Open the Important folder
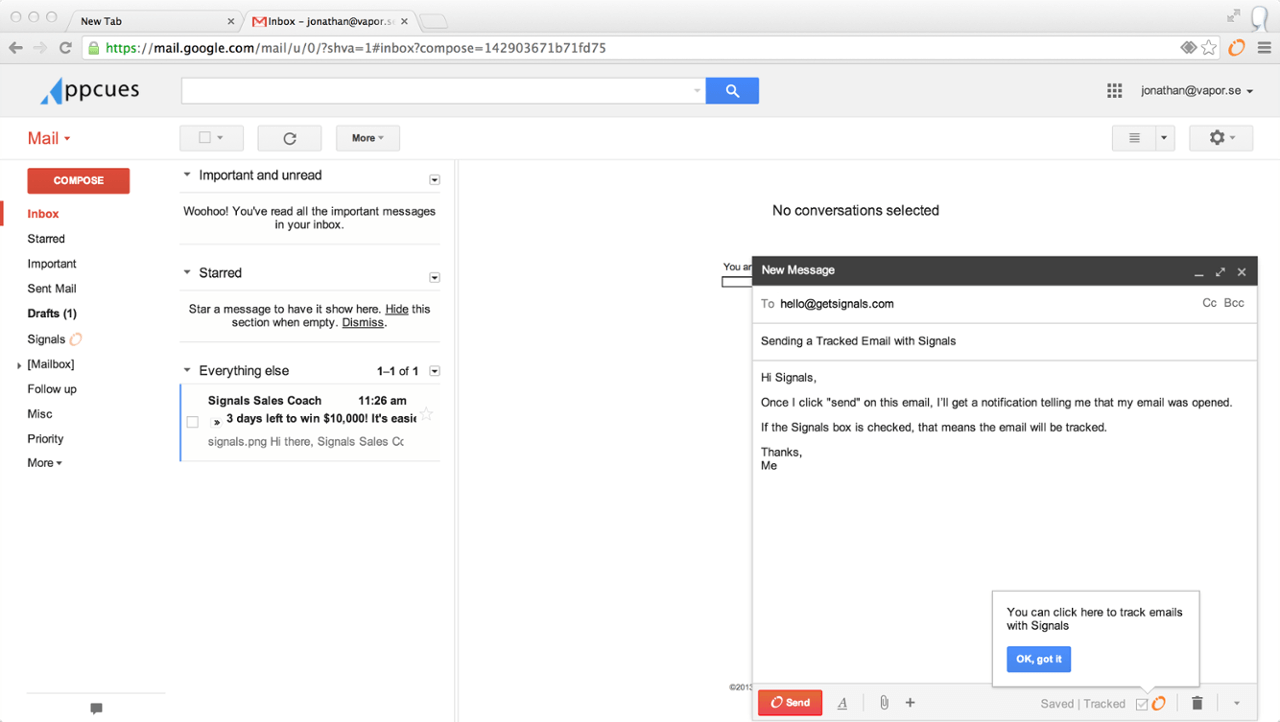The width and height of the screenshot is (1280, 722). click(x=52, y=264)
